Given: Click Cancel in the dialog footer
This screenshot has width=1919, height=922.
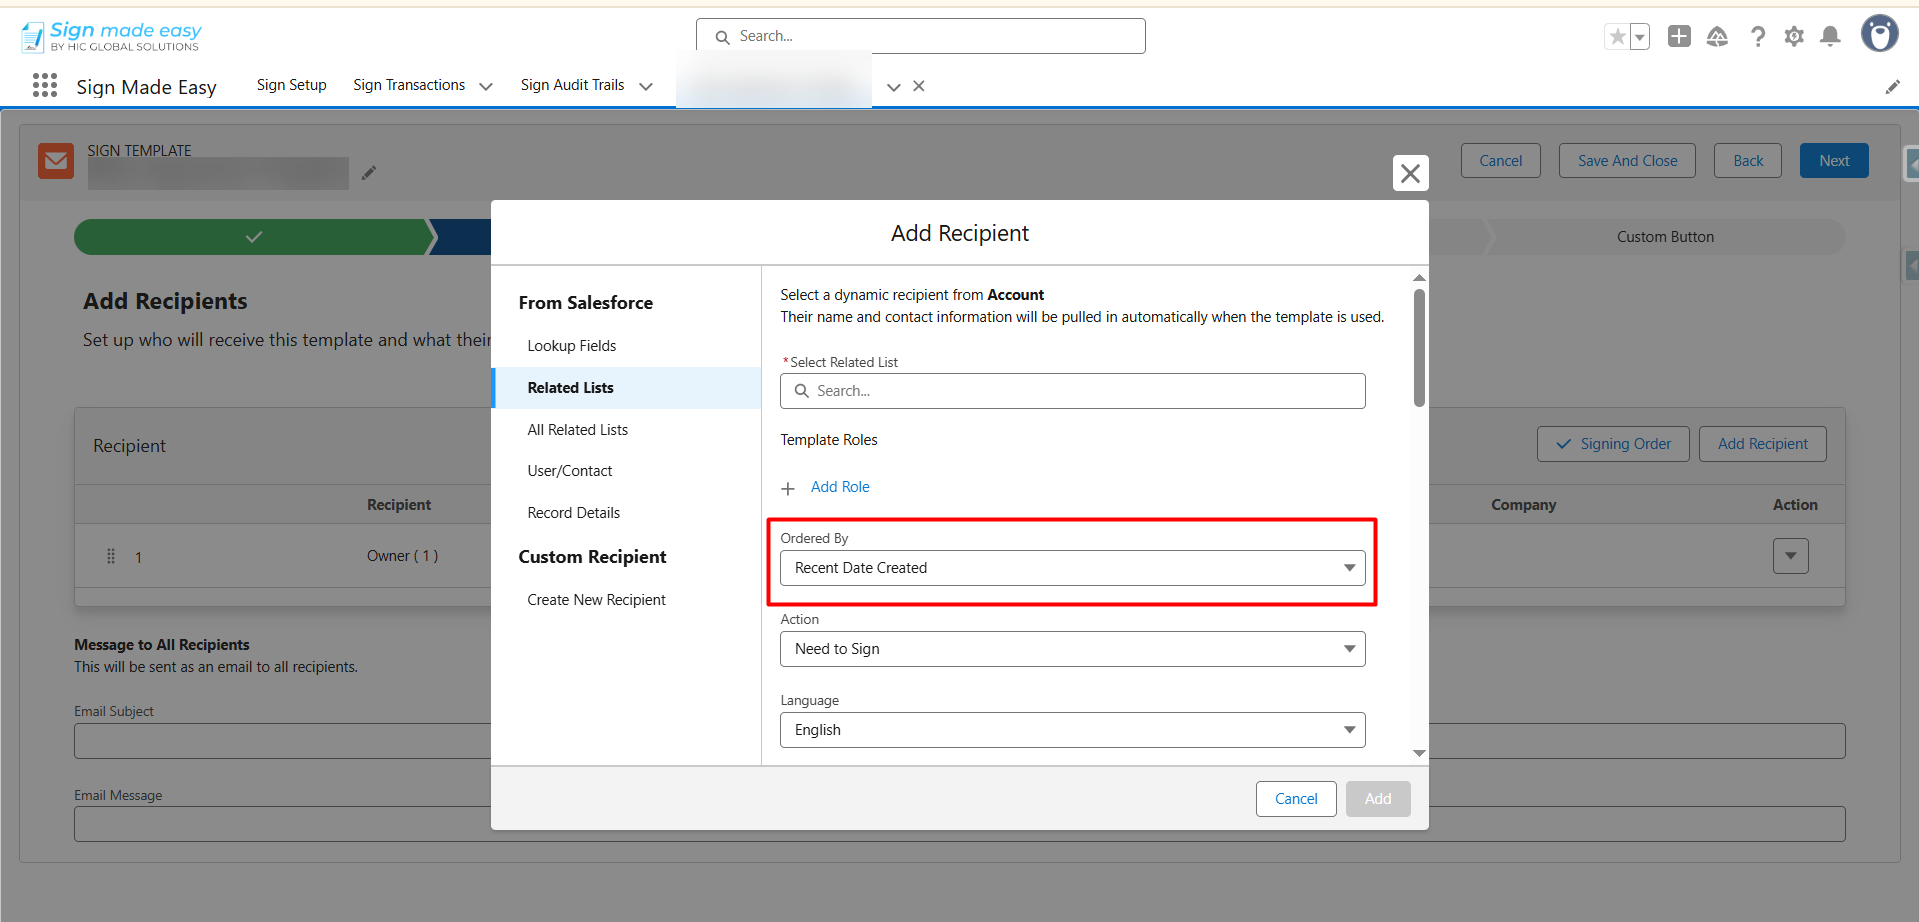Looking at the screenshot, I should point(1296,799).
